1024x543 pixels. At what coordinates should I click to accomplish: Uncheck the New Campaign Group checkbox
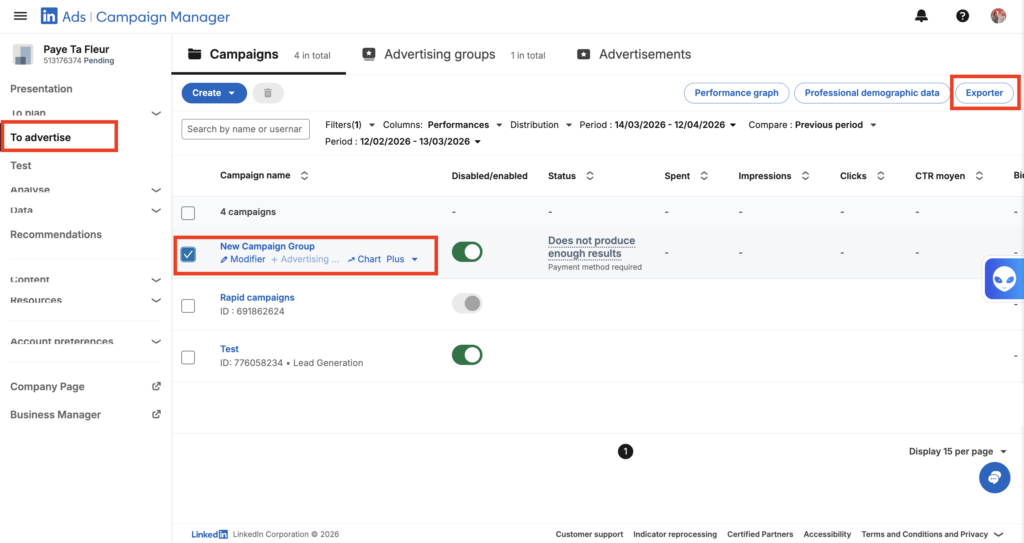coord(188,254)
